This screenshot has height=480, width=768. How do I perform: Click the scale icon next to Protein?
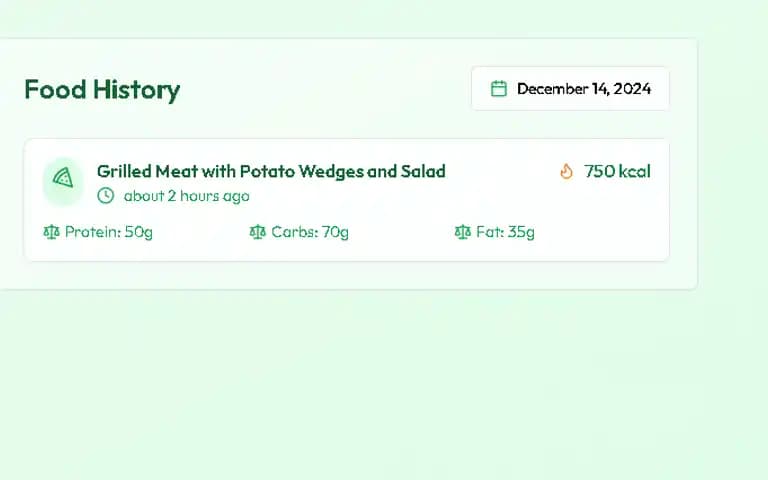click(51, 232)
